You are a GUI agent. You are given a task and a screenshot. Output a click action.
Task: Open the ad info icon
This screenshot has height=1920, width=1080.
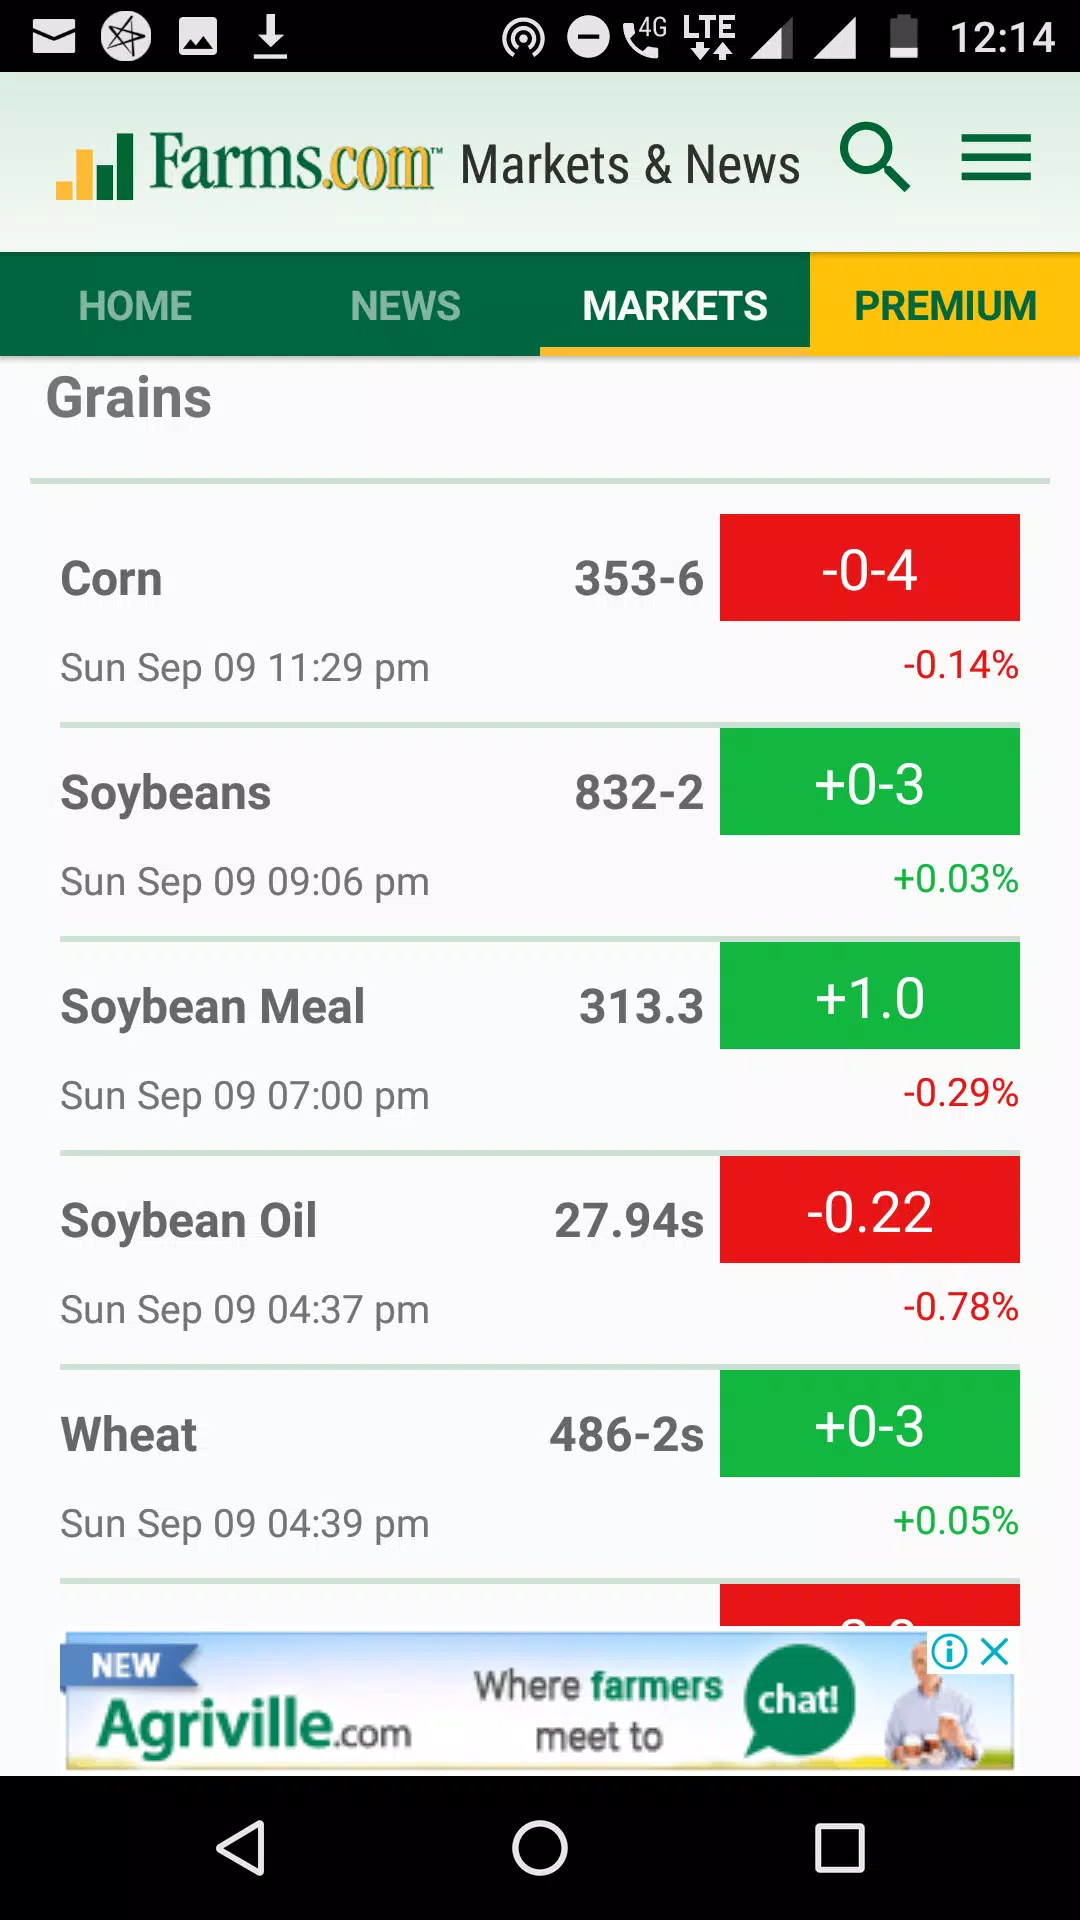(949, 1651)
